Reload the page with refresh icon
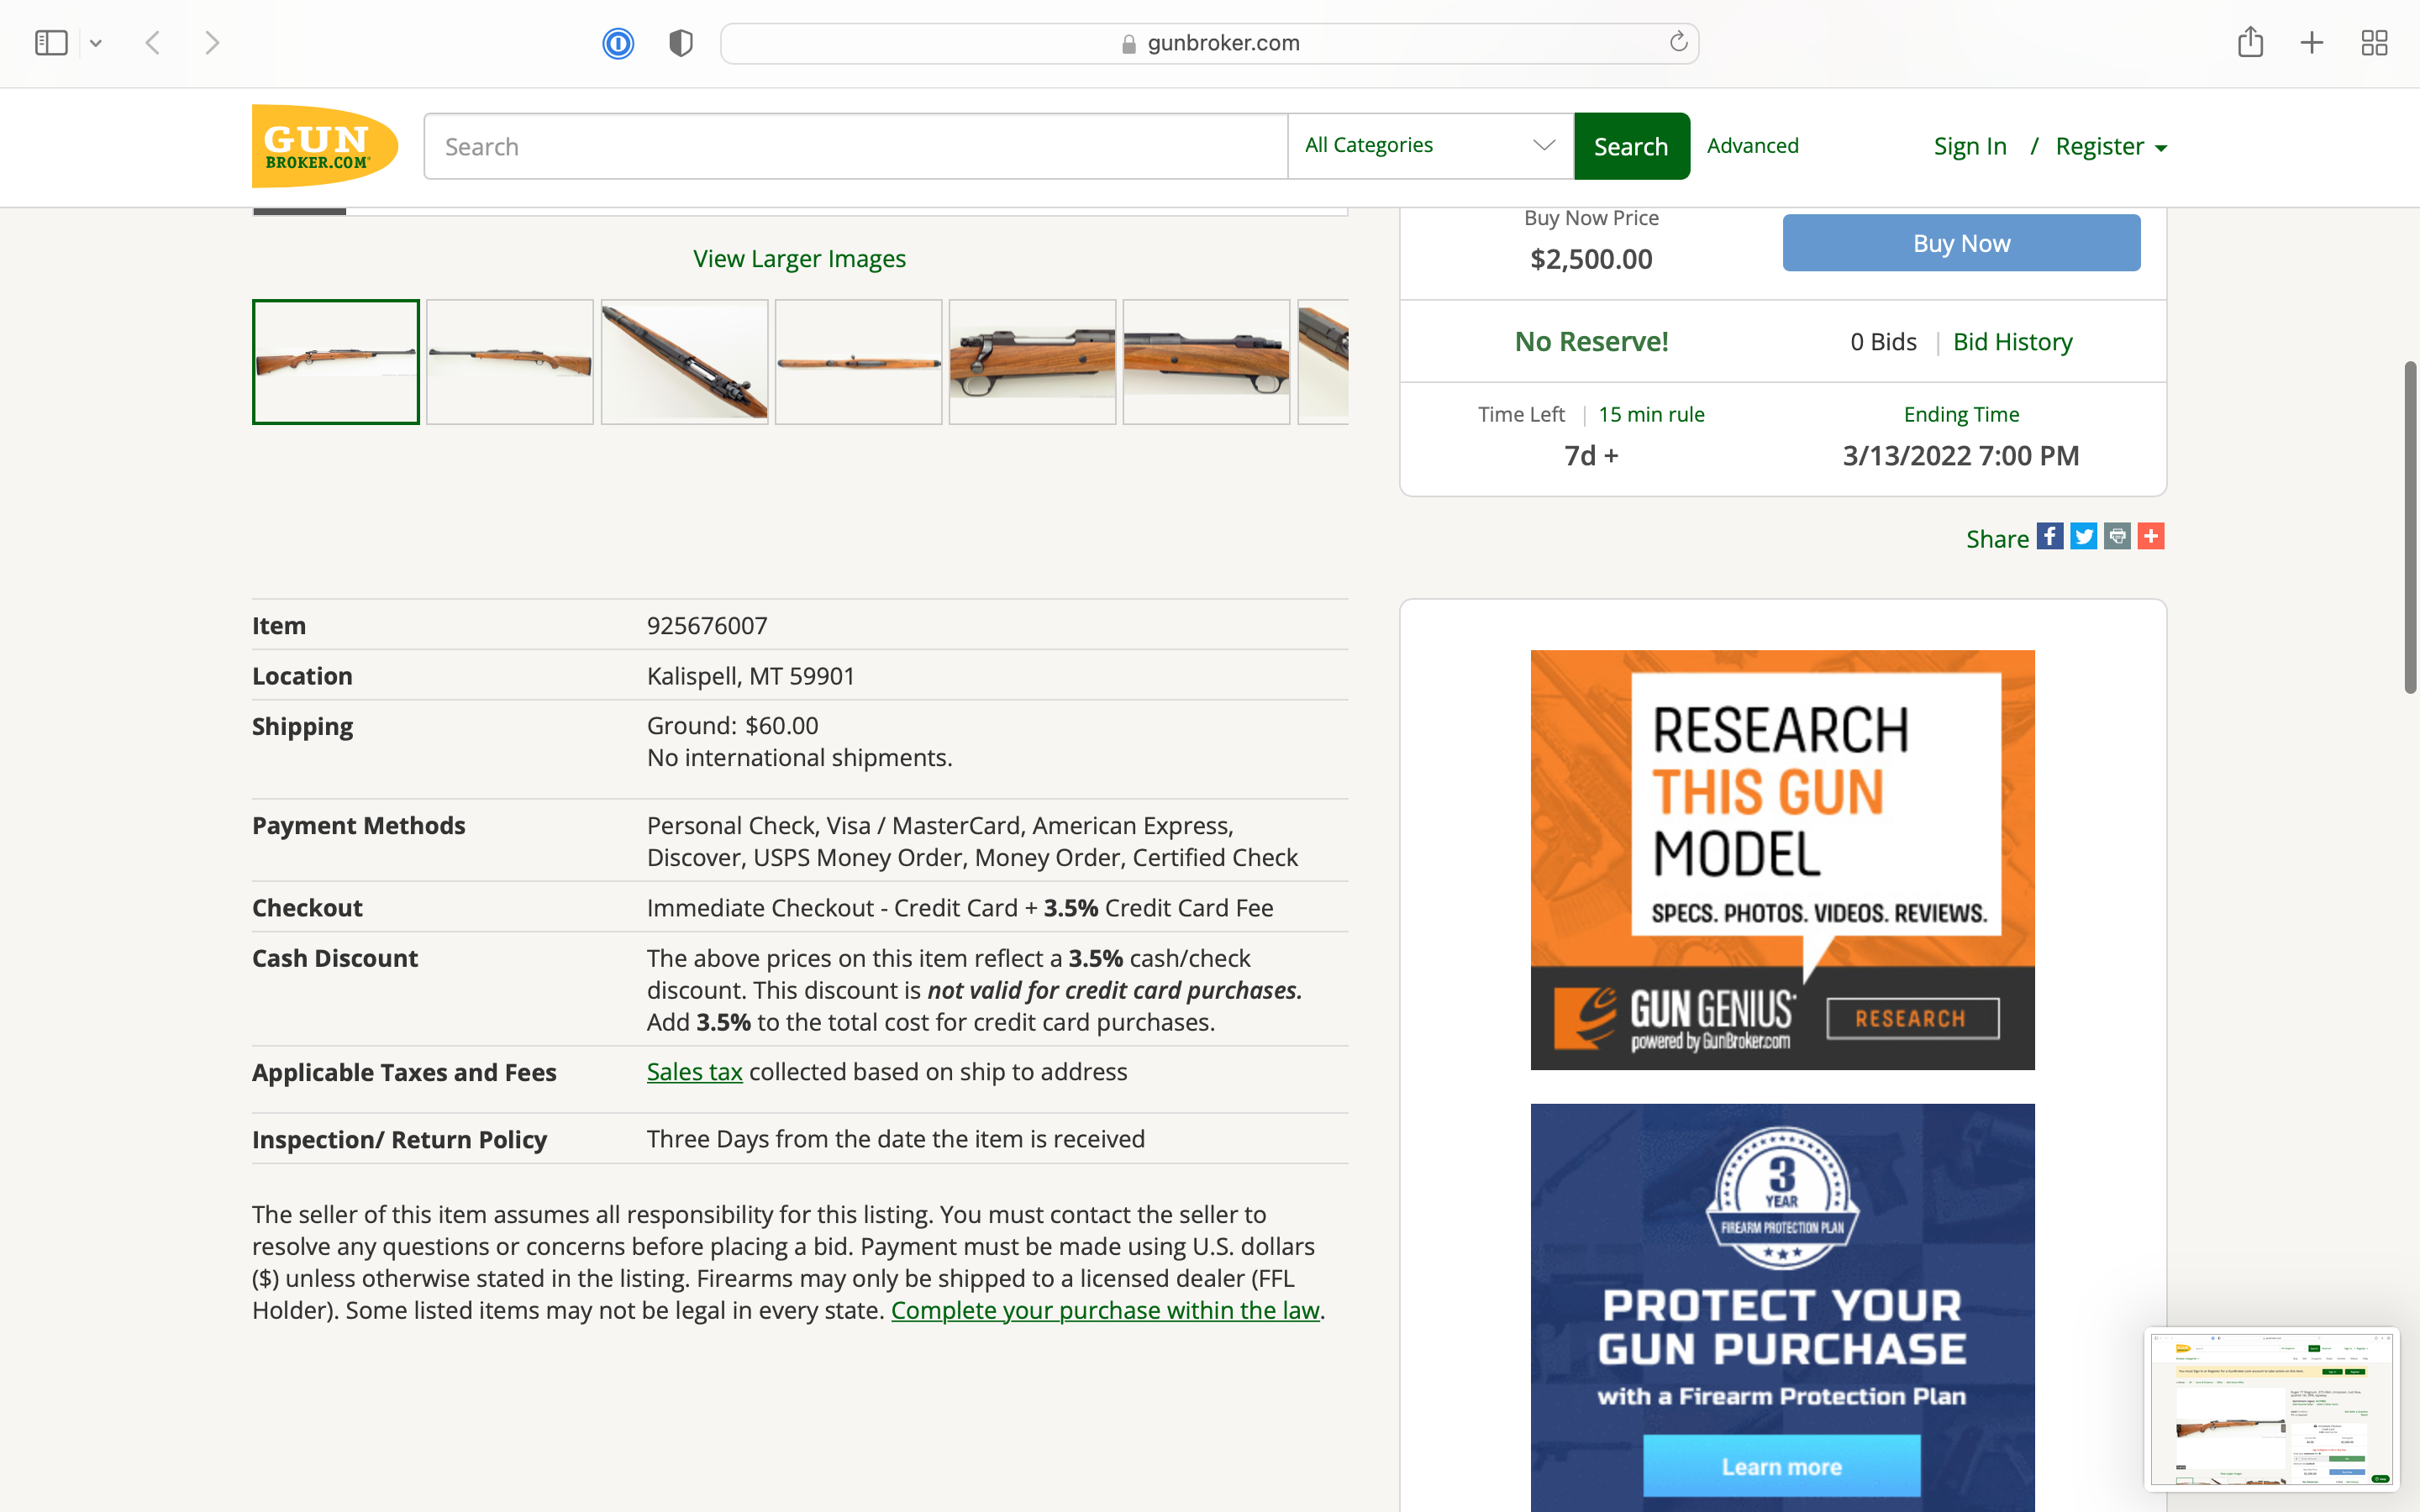This screenshot has height=1512, width=2420. [x=1678, y=42]
